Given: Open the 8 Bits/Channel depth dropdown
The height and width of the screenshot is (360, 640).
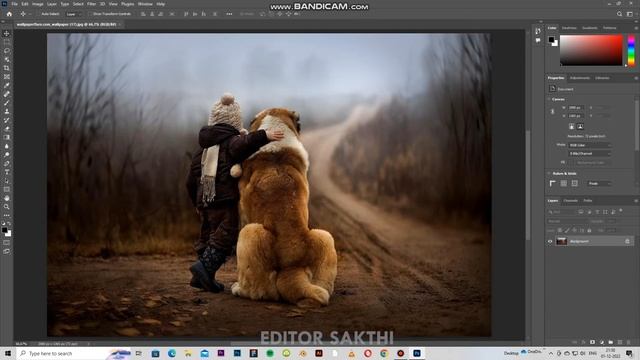Looking at the screenshot, I should click(590, 153).
